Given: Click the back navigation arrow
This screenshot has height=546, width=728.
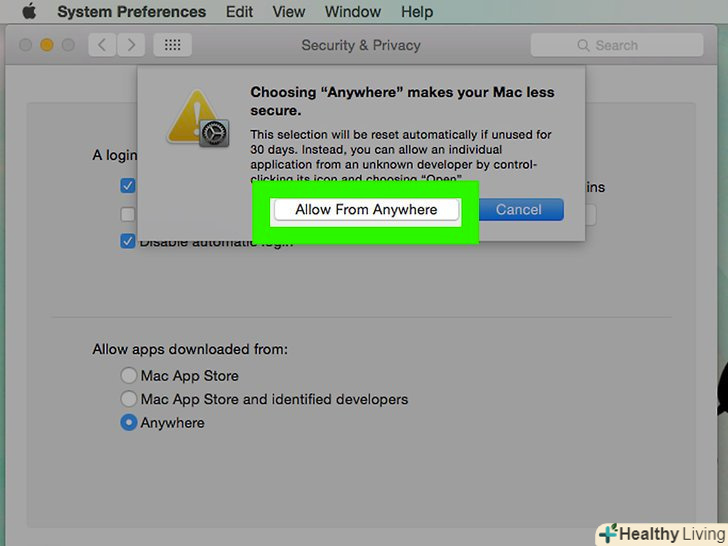Looking at the screenshot, I should (102, 45).
